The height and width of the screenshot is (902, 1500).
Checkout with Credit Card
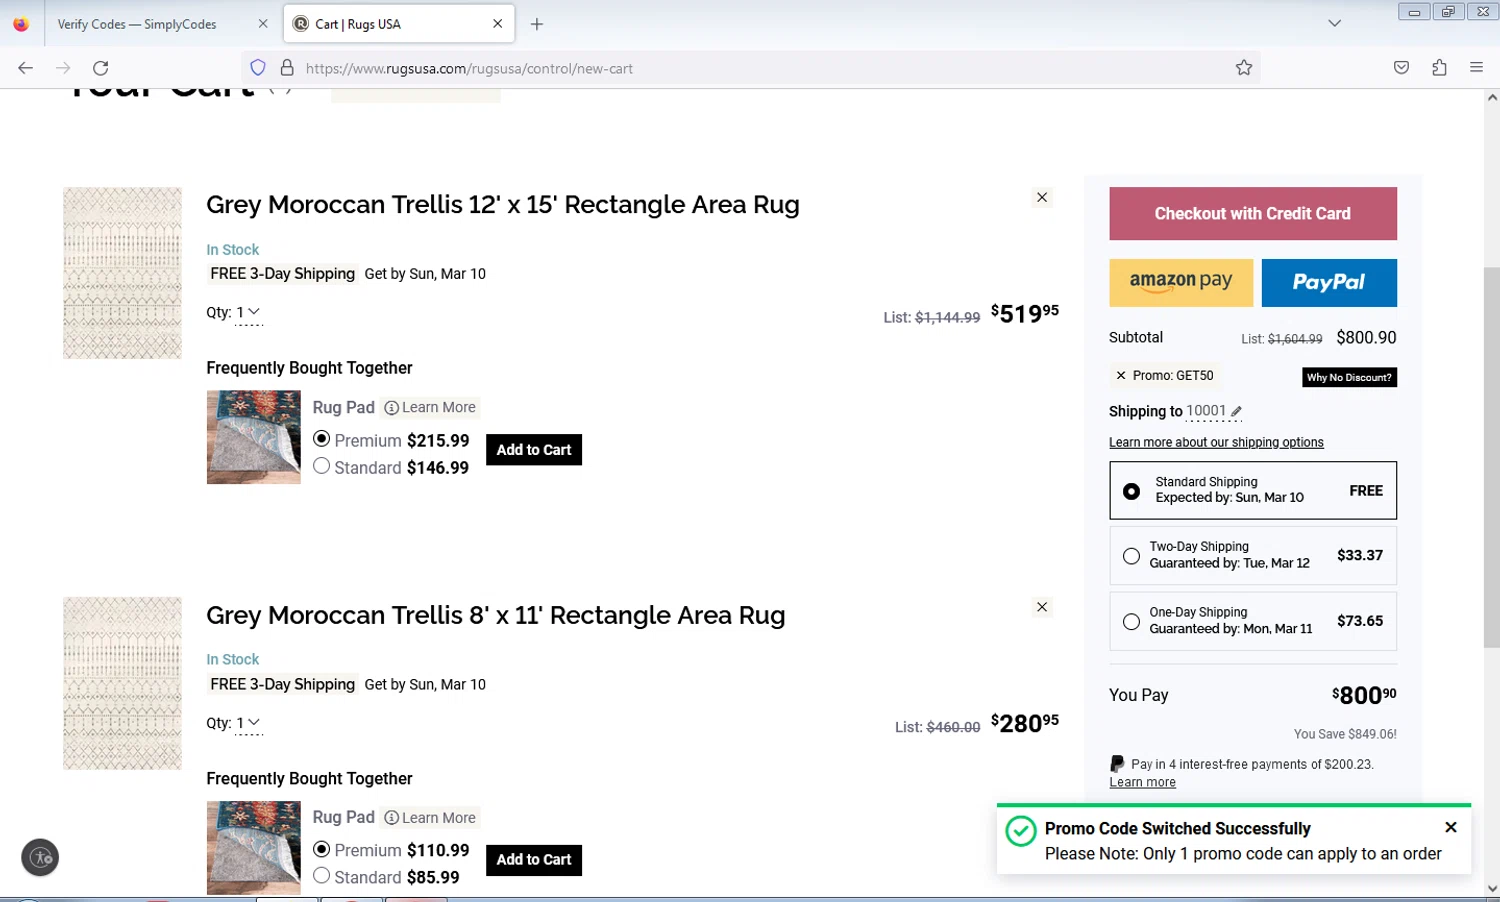(x=1252, y=213)
